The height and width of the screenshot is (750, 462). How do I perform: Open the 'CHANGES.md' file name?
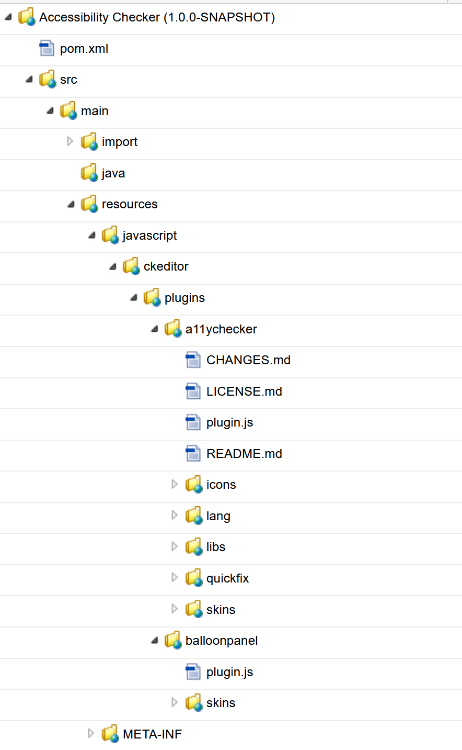[248, 360]
